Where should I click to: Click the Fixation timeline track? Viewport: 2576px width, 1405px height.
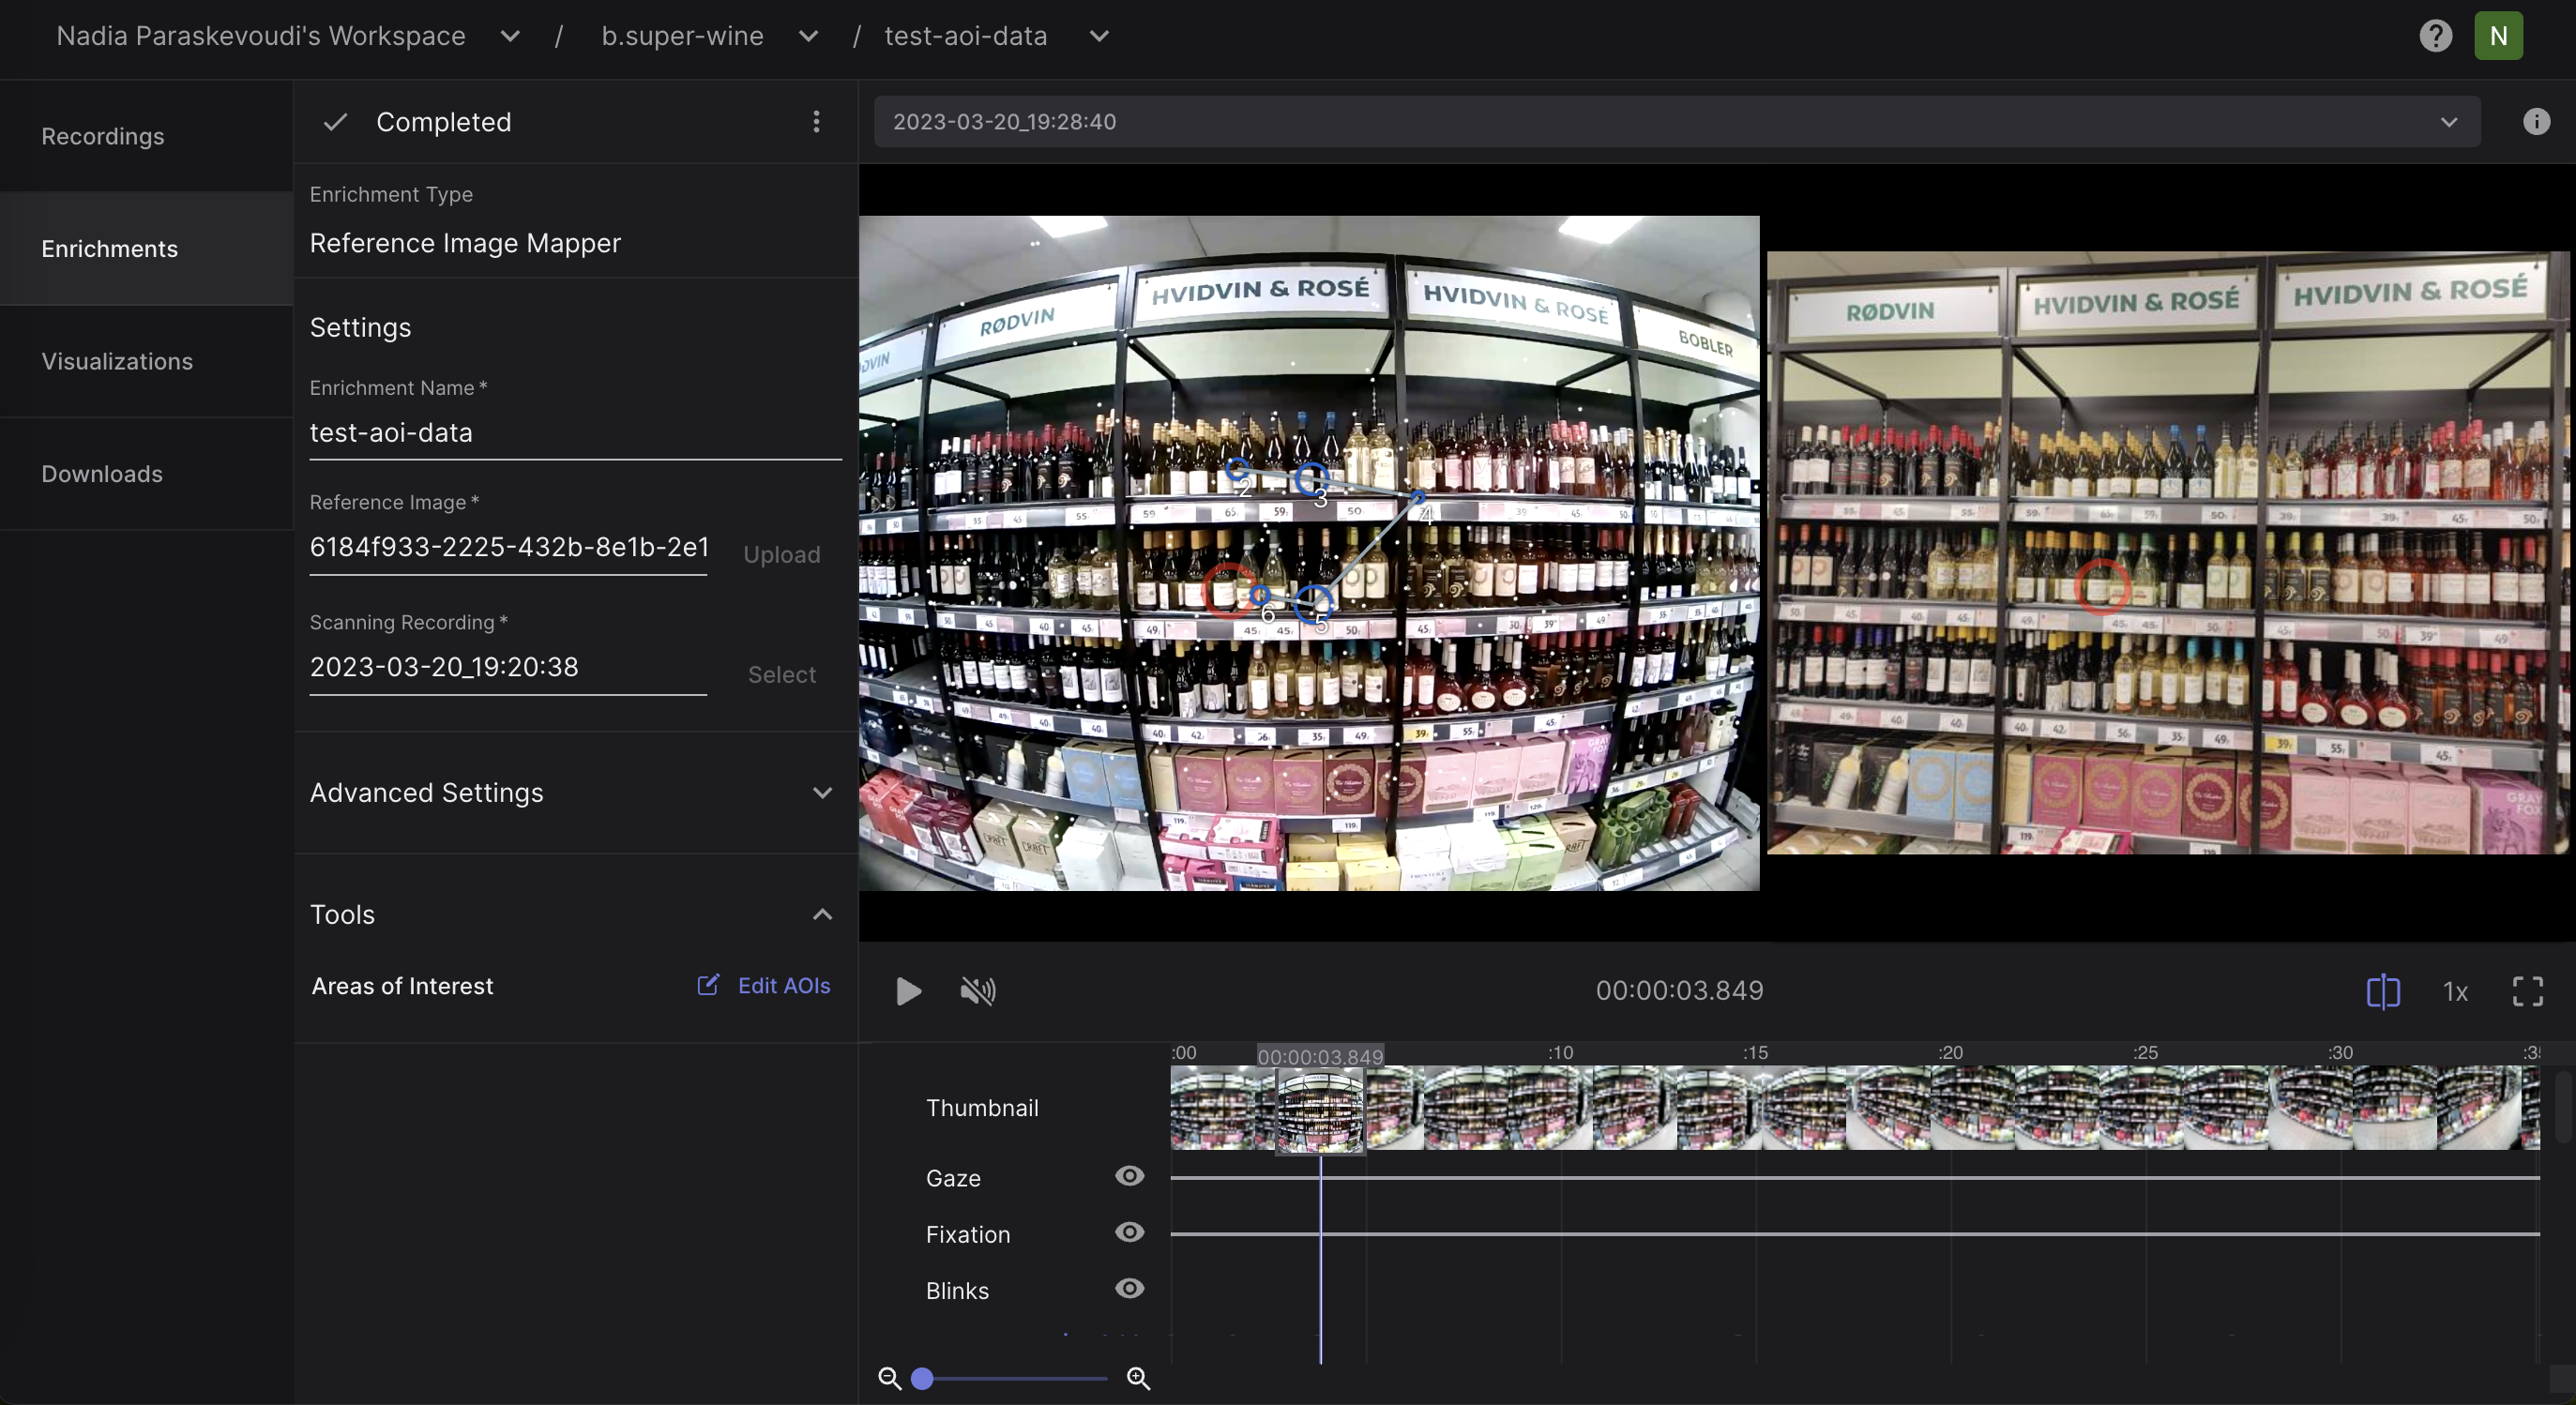click(x=1855, y=1233)
